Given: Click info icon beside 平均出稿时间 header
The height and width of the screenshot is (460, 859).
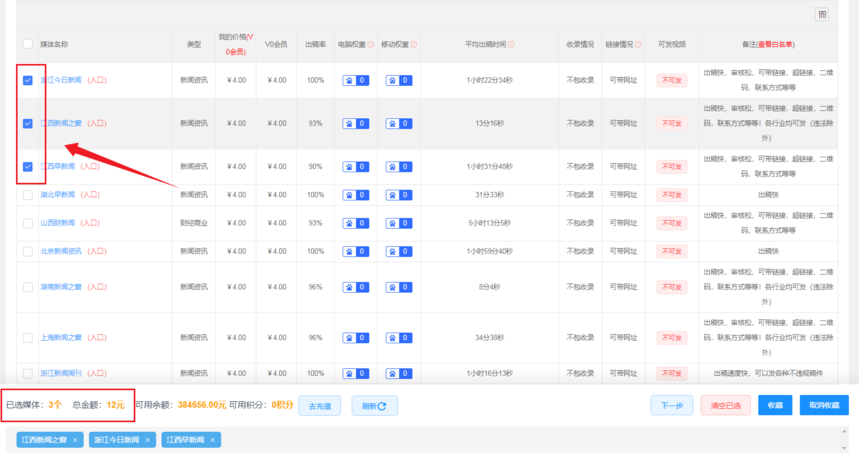Looking at the screenshot, I should coord(511,44).
